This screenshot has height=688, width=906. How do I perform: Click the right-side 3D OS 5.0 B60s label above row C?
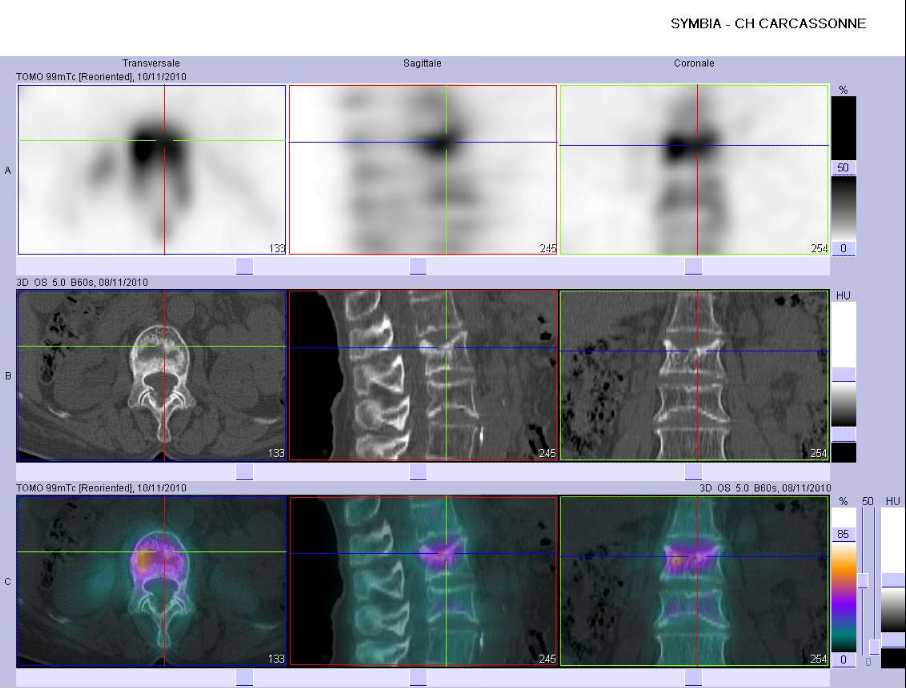[x=765, y=488]
